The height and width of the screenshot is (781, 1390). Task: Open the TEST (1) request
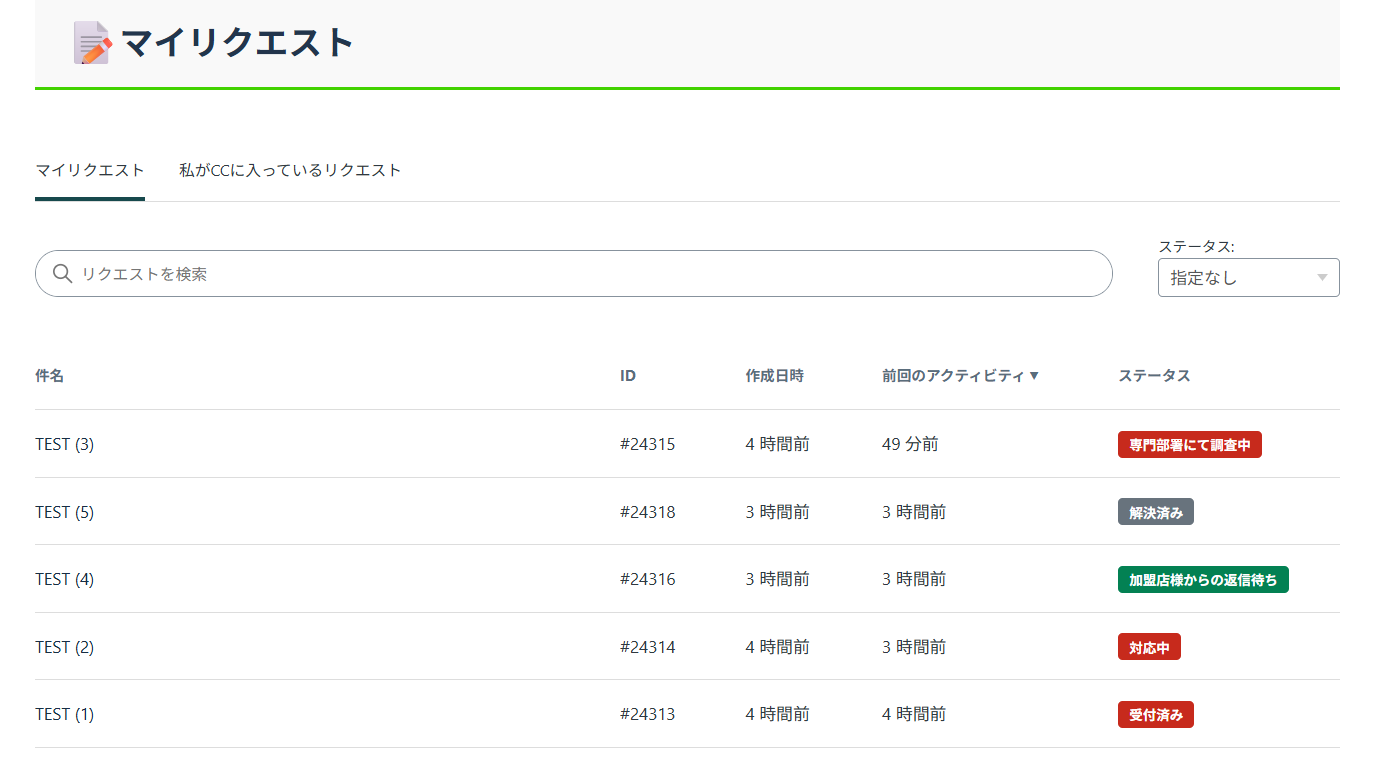65,714
